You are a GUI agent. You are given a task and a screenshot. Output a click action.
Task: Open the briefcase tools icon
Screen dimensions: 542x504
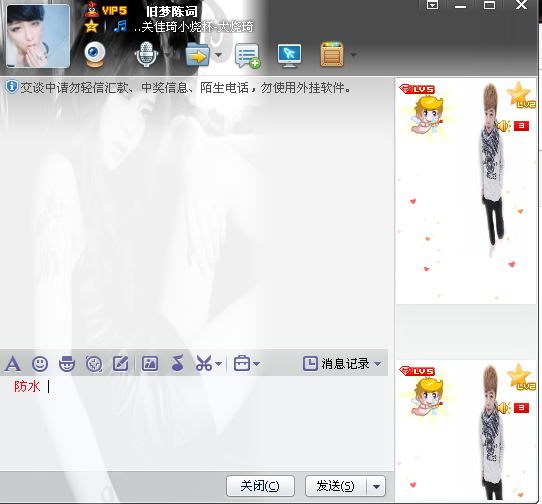point(242,363)
